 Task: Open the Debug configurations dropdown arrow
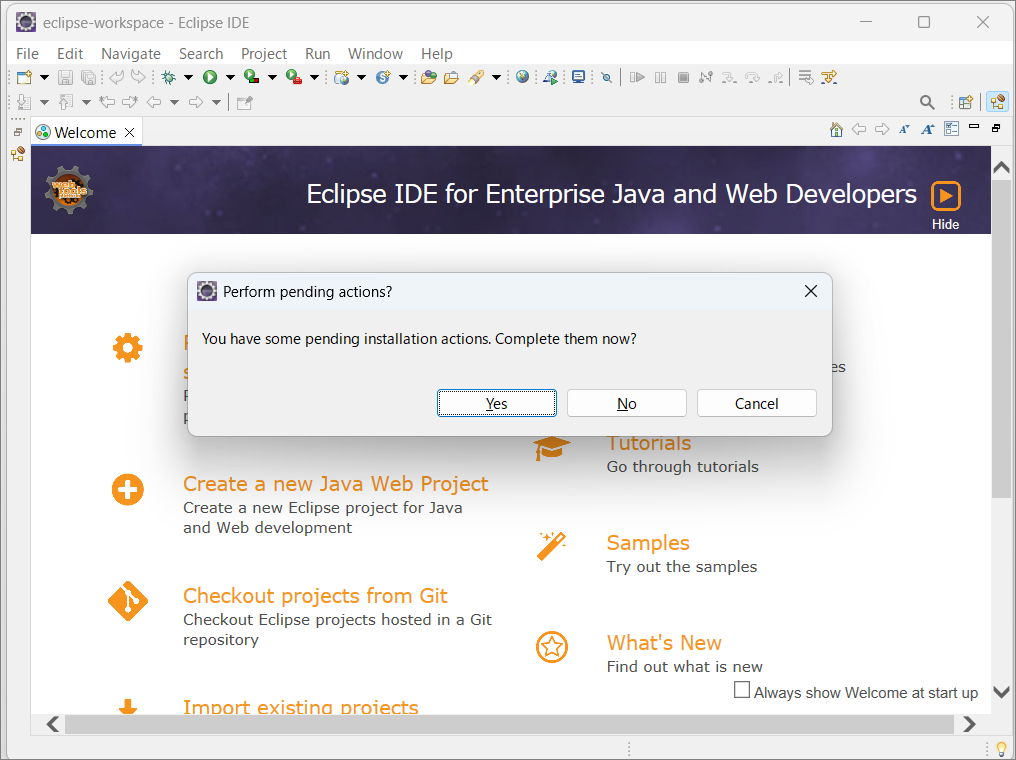(x=189, y=78)
